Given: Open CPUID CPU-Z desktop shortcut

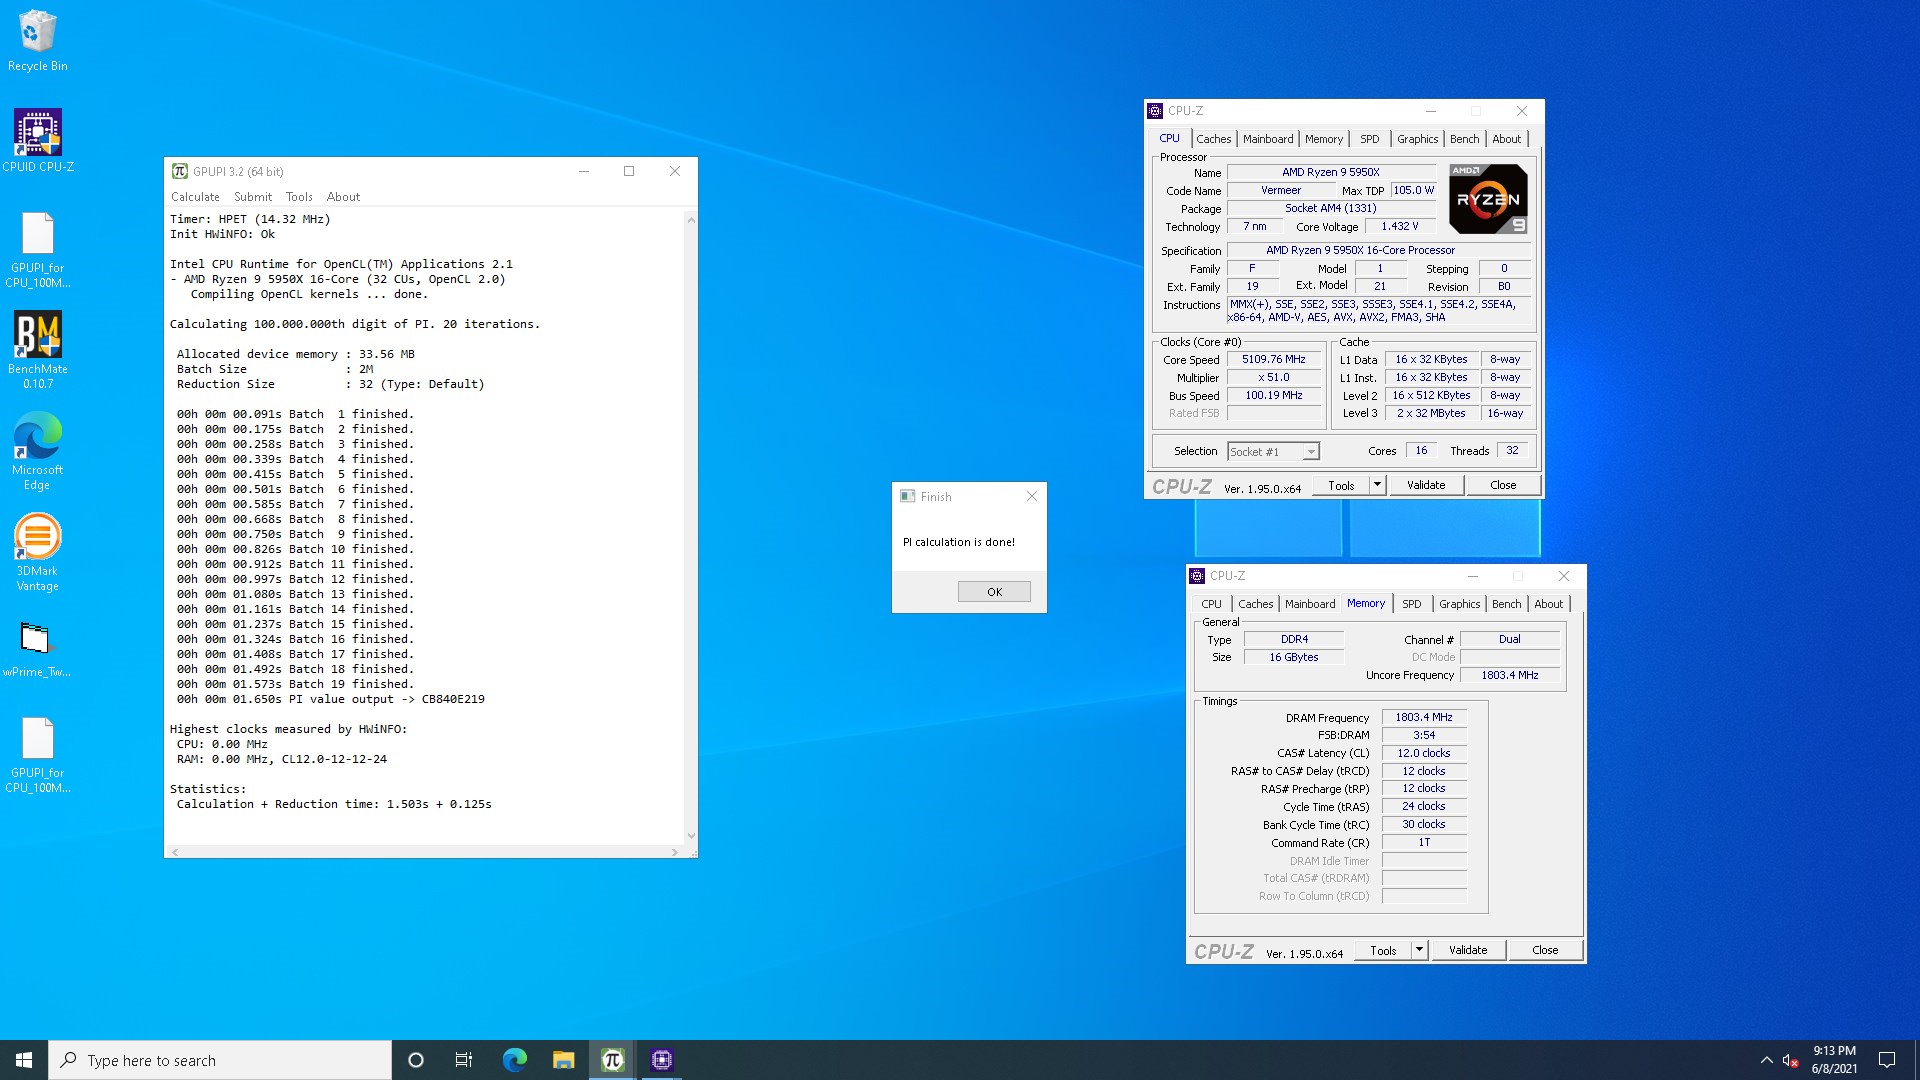Looking at the screenshot, I should click(38, 141).
